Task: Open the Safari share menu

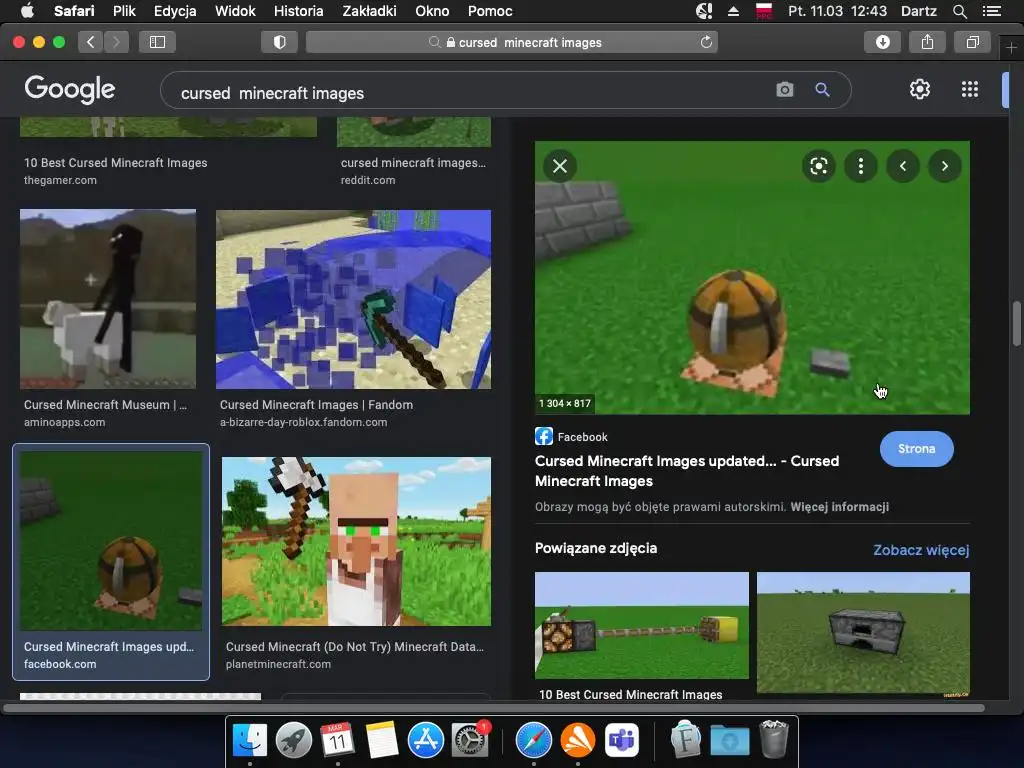Action: click(927, 42)
